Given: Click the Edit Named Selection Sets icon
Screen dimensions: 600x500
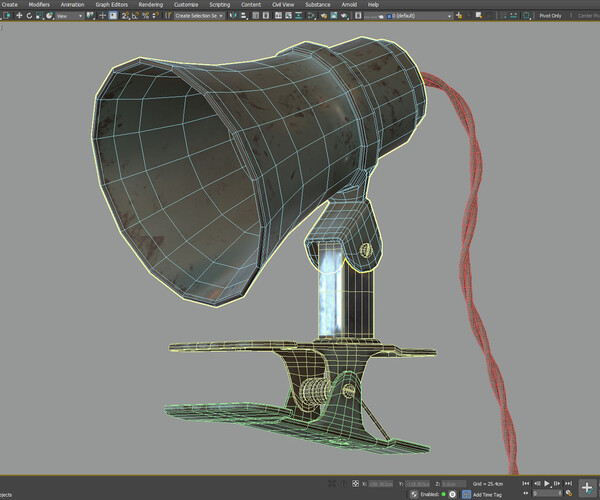Looking at the screenshot, I should [168, 16].
